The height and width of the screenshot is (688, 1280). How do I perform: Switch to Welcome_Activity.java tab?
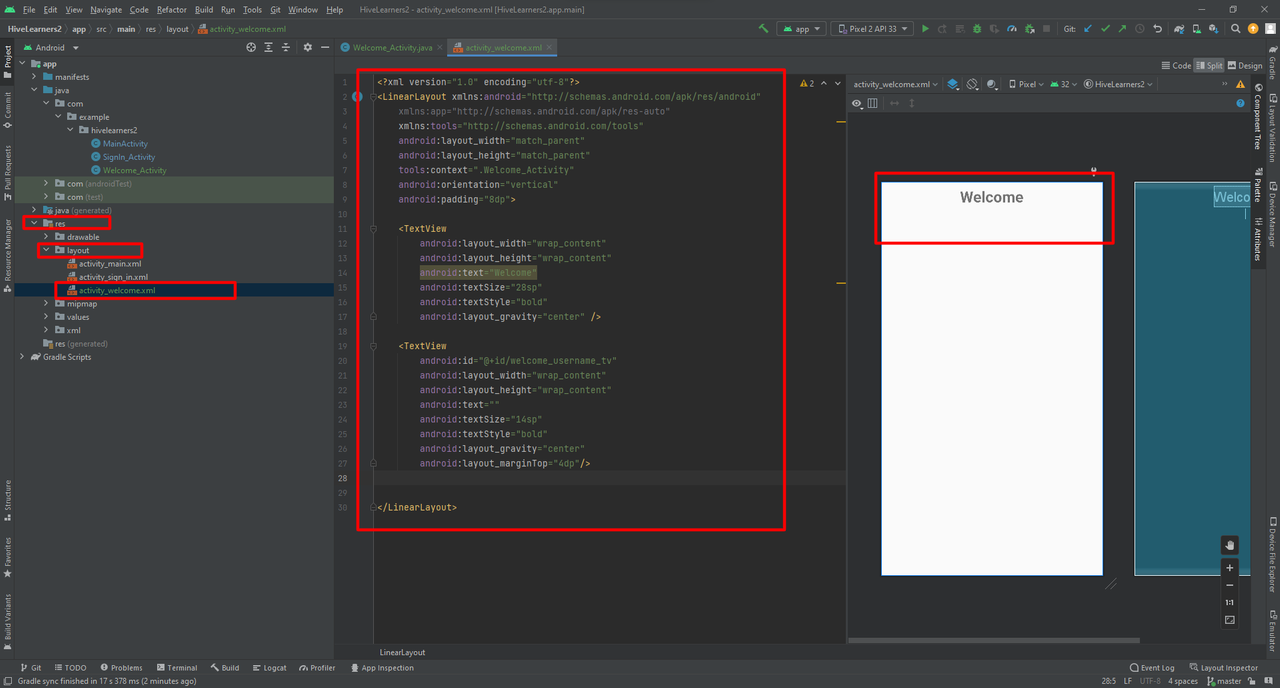coord(391,47)
